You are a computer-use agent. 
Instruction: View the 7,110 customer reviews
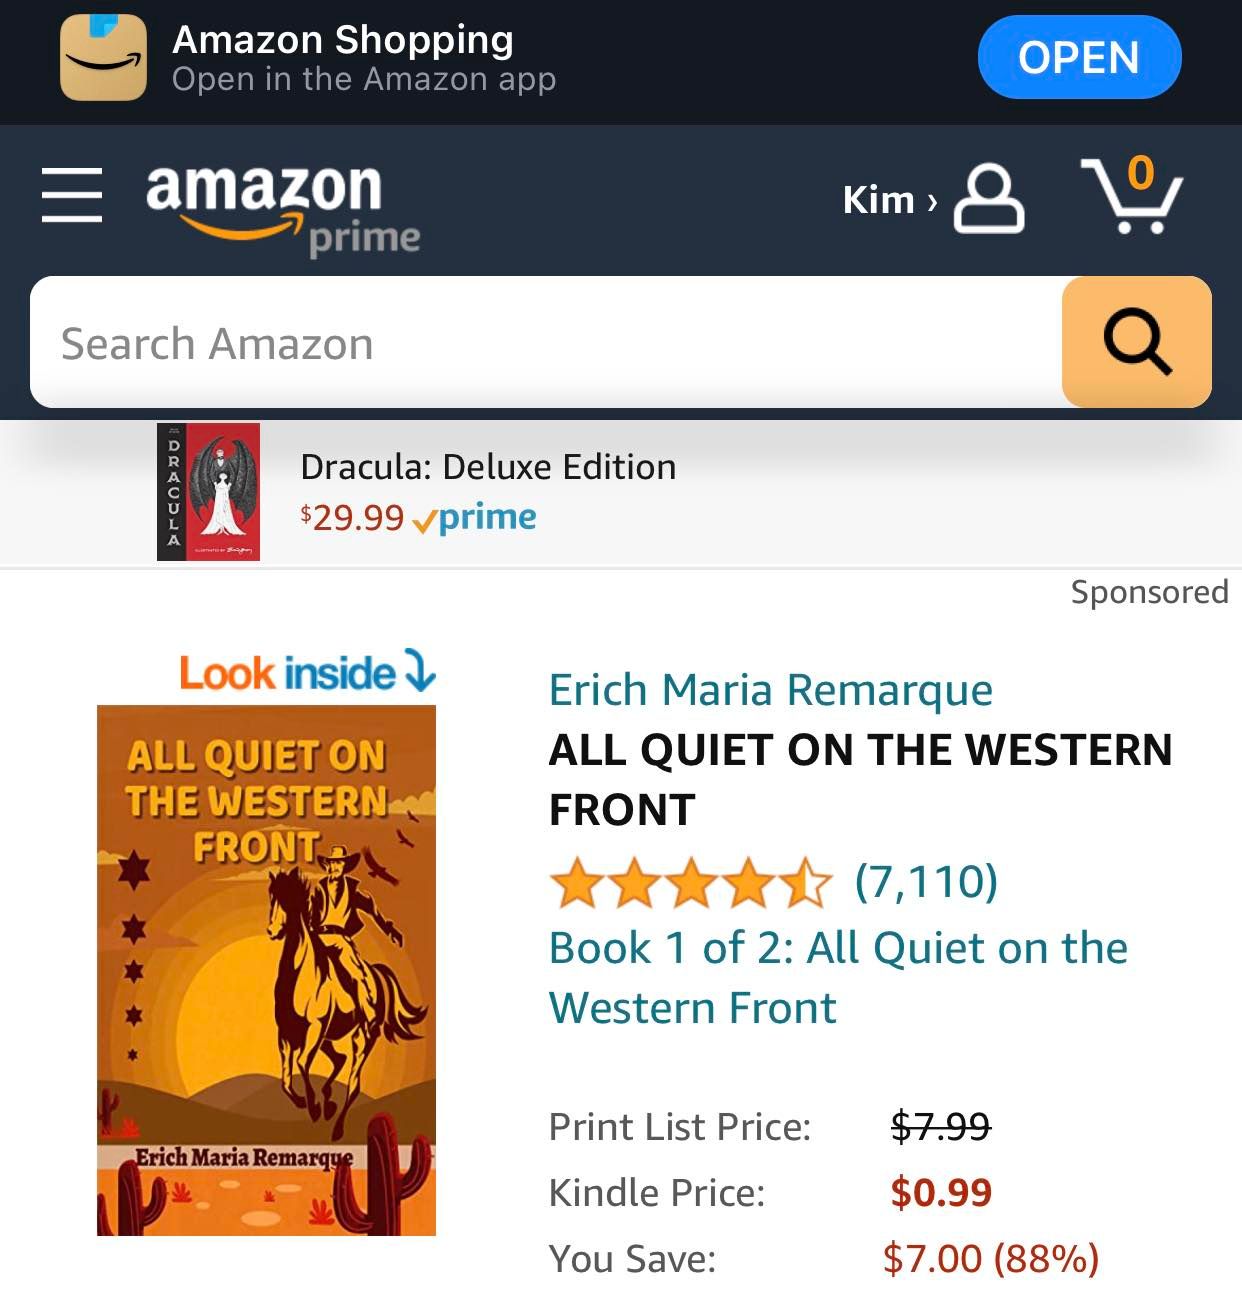926,881
